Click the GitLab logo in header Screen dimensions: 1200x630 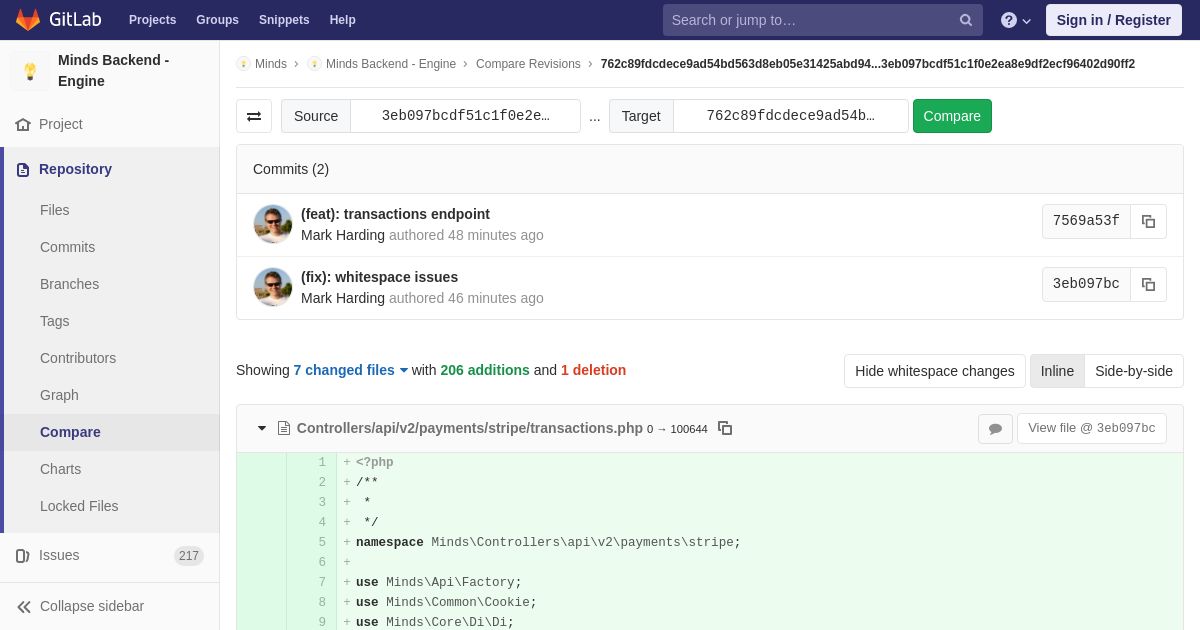pyautogui.click(x=58, y=20)
